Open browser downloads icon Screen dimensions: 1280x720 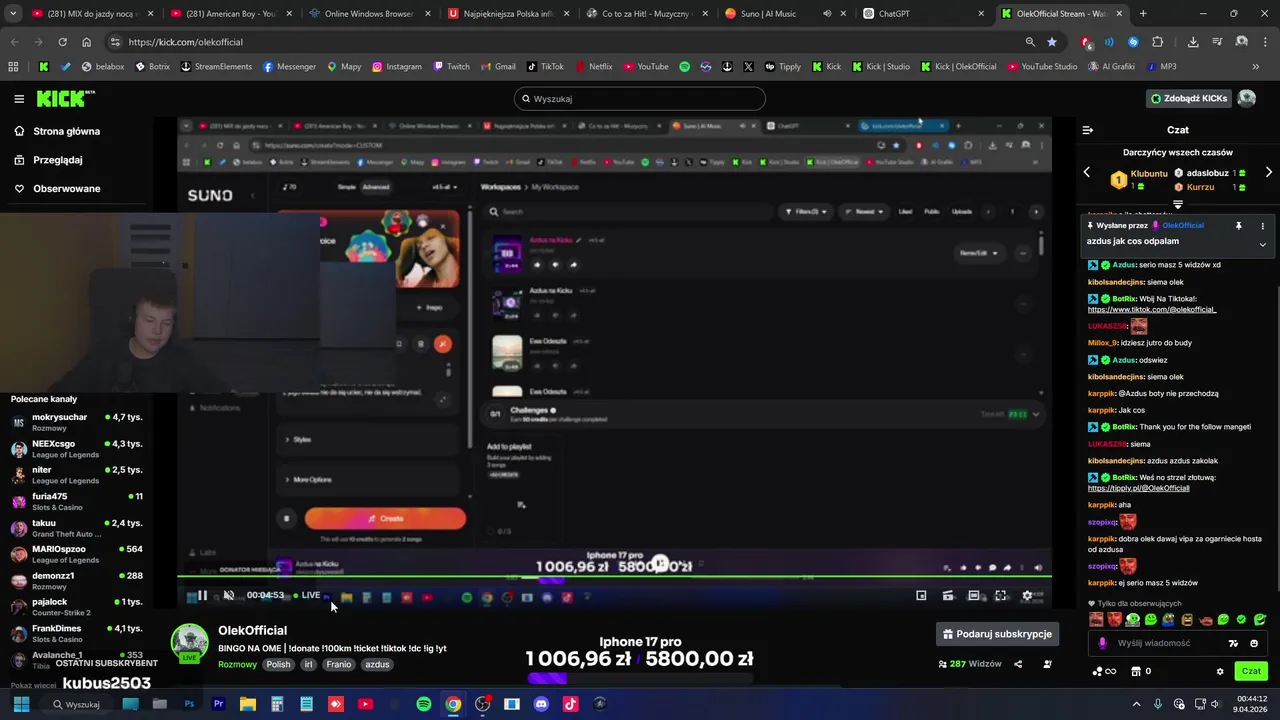pyautogui.click(x=1193, y=42)
